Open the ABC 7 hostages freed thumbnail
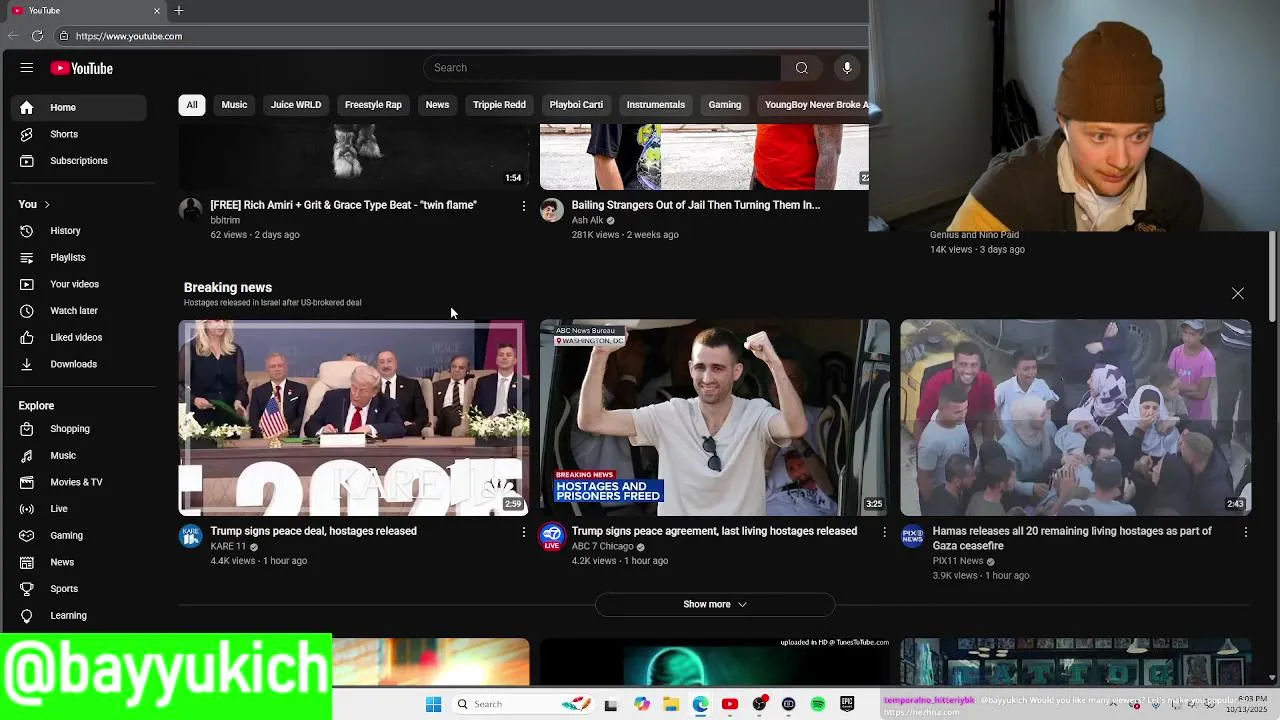Screen dimensions: 1280x720 point(715,418)
